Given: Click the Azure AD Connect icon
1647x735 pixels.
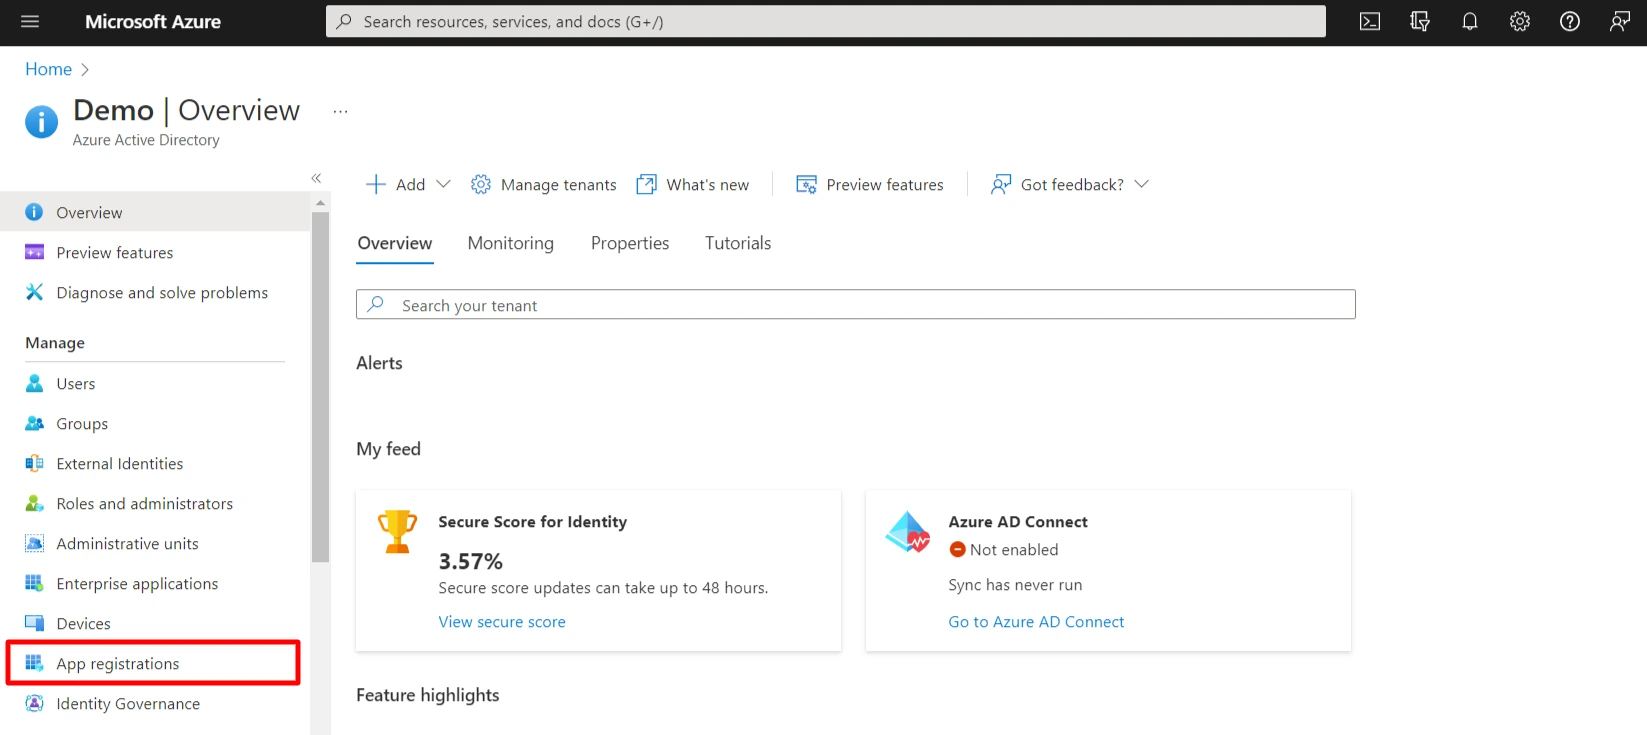Looking at the screenshot, I should point(908,532).
